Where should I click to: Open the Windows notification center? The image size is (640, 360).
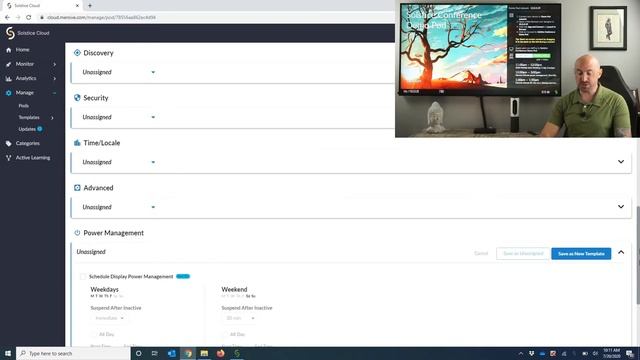630,353
